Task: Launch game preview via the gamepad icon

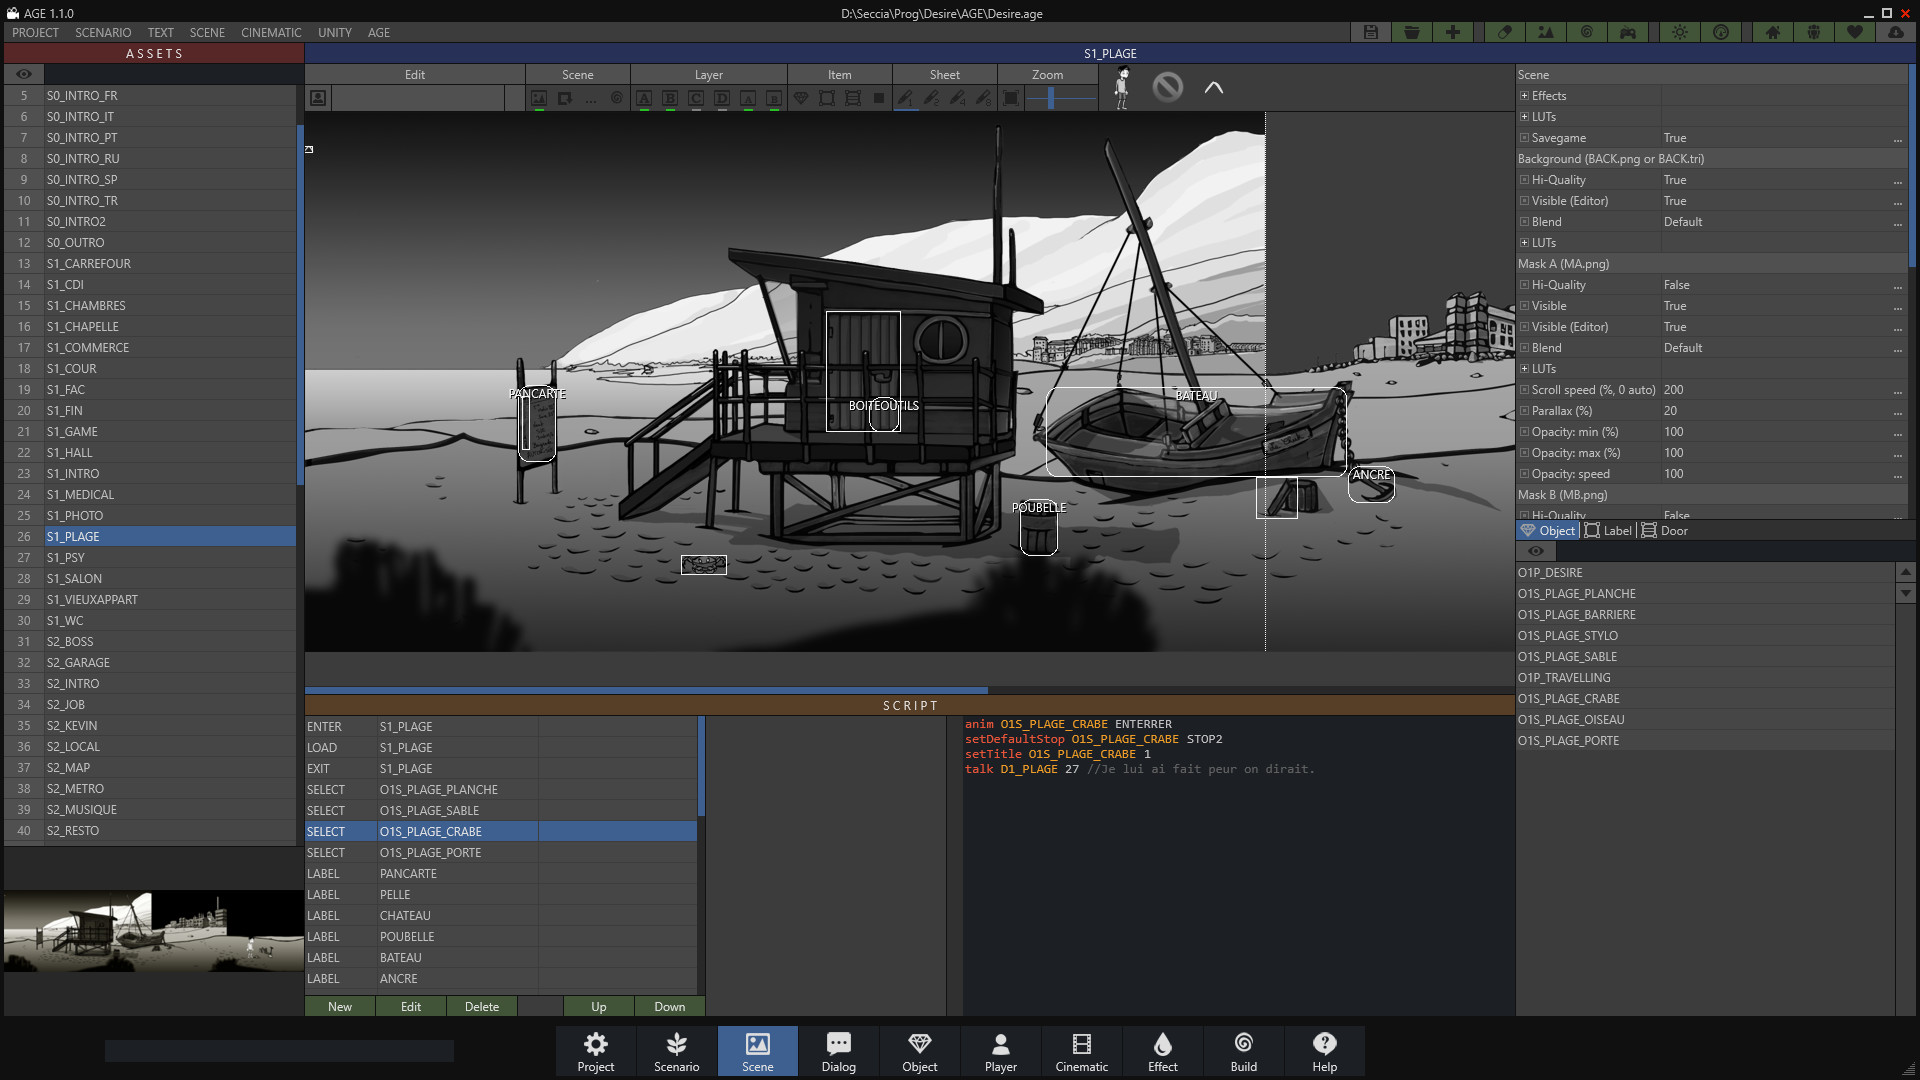Action: 1628,32
